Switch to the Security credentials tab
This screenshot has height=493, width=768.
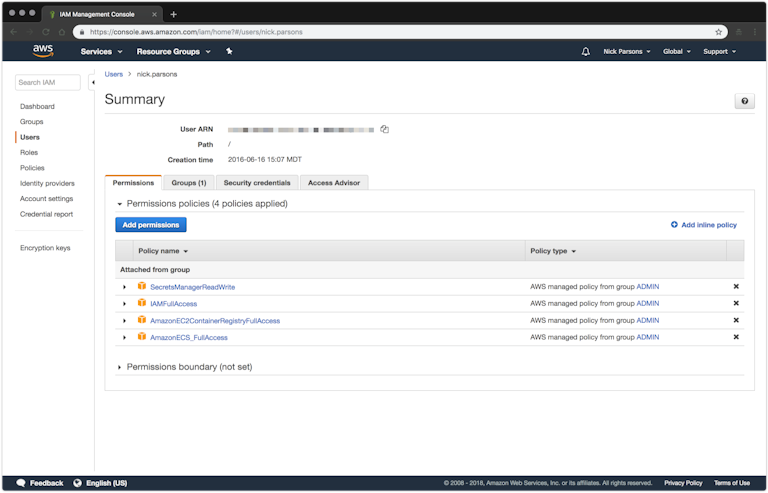click(257, 183)
